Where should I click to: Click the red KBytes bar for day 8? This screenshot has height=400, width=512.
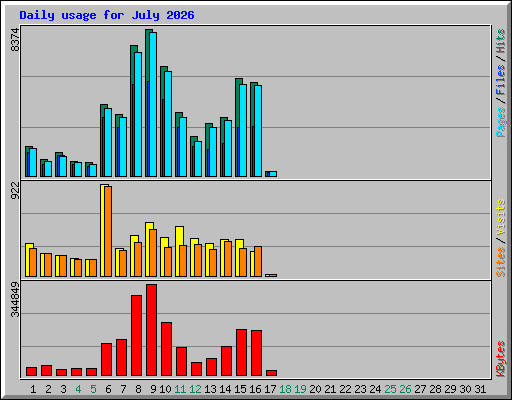[x=136, y=335]
